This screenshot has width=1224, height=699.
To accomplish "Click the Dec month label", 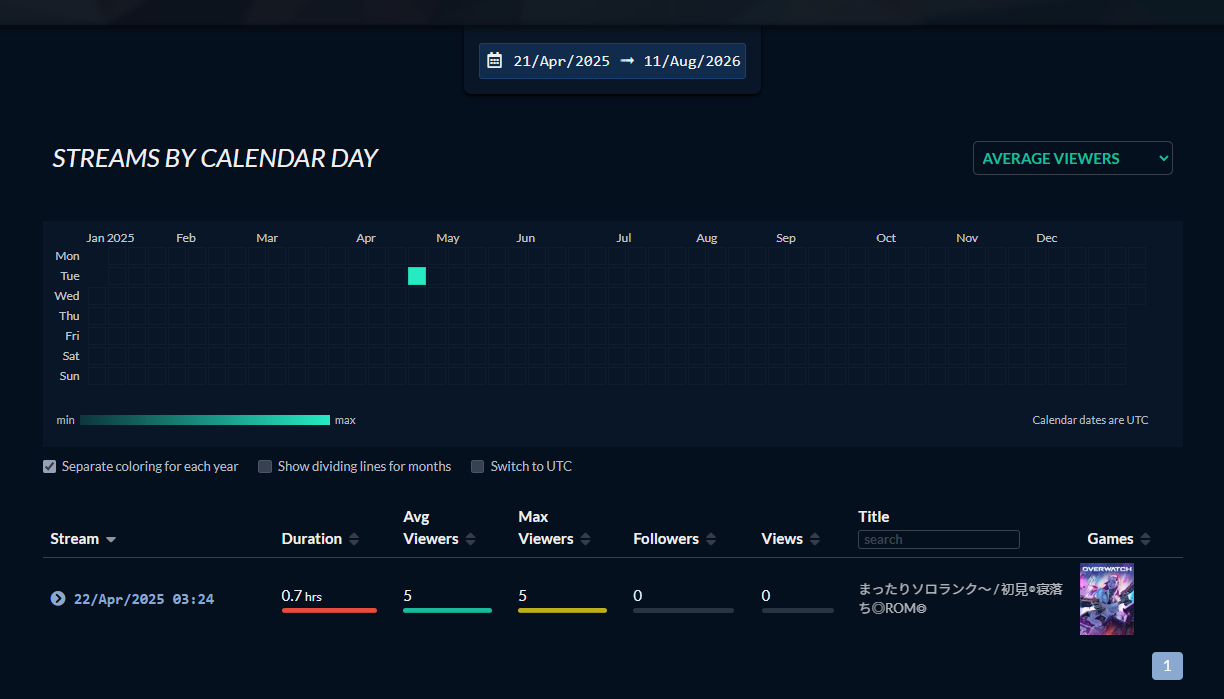I will pyautogui.click(x=1047, y=238).
